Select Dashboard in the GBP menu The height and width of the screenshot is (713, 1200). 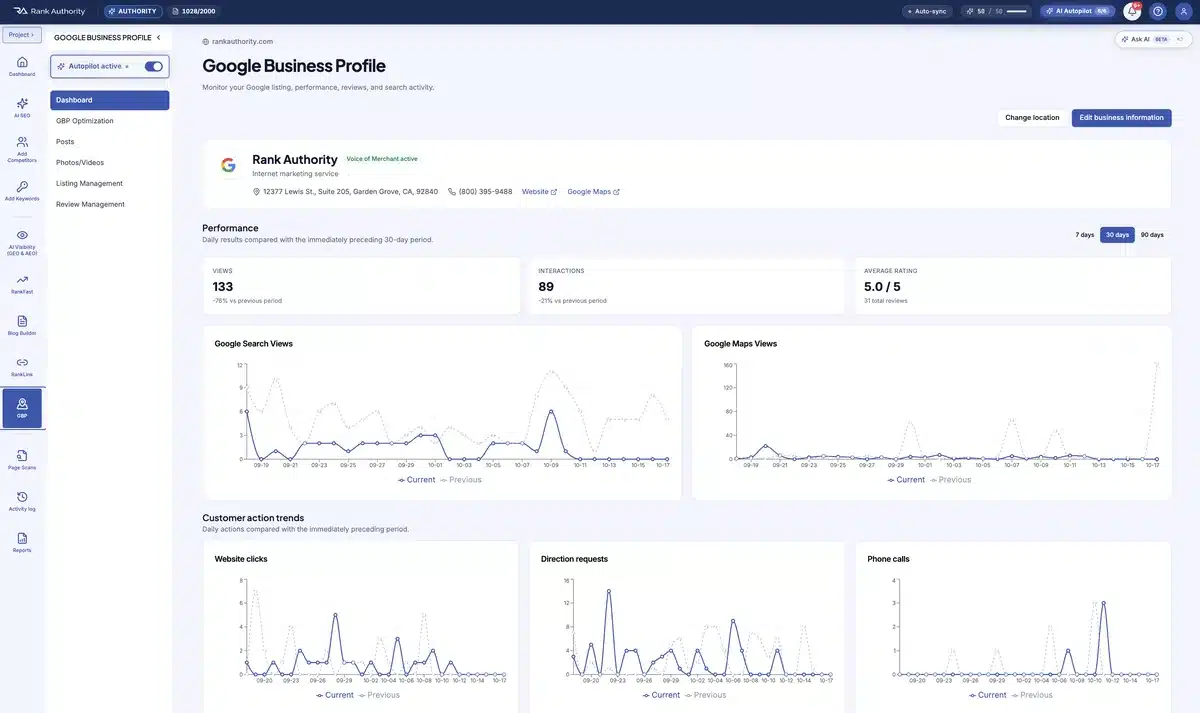[110, 100]
